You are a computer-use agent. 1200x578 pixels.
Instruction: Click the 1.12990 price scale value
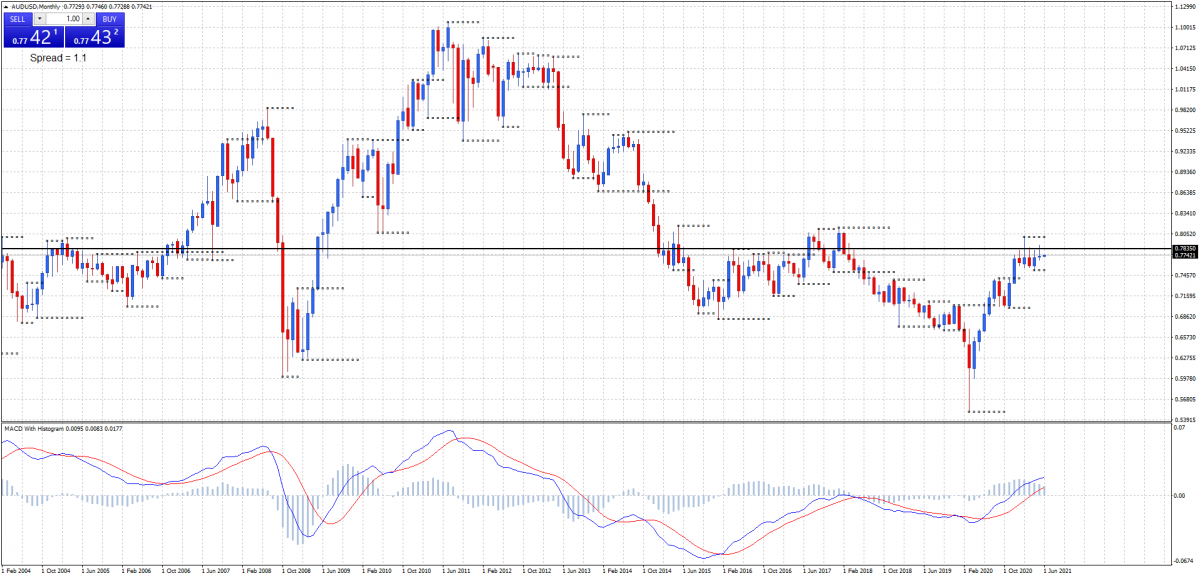pos(1184,6)
